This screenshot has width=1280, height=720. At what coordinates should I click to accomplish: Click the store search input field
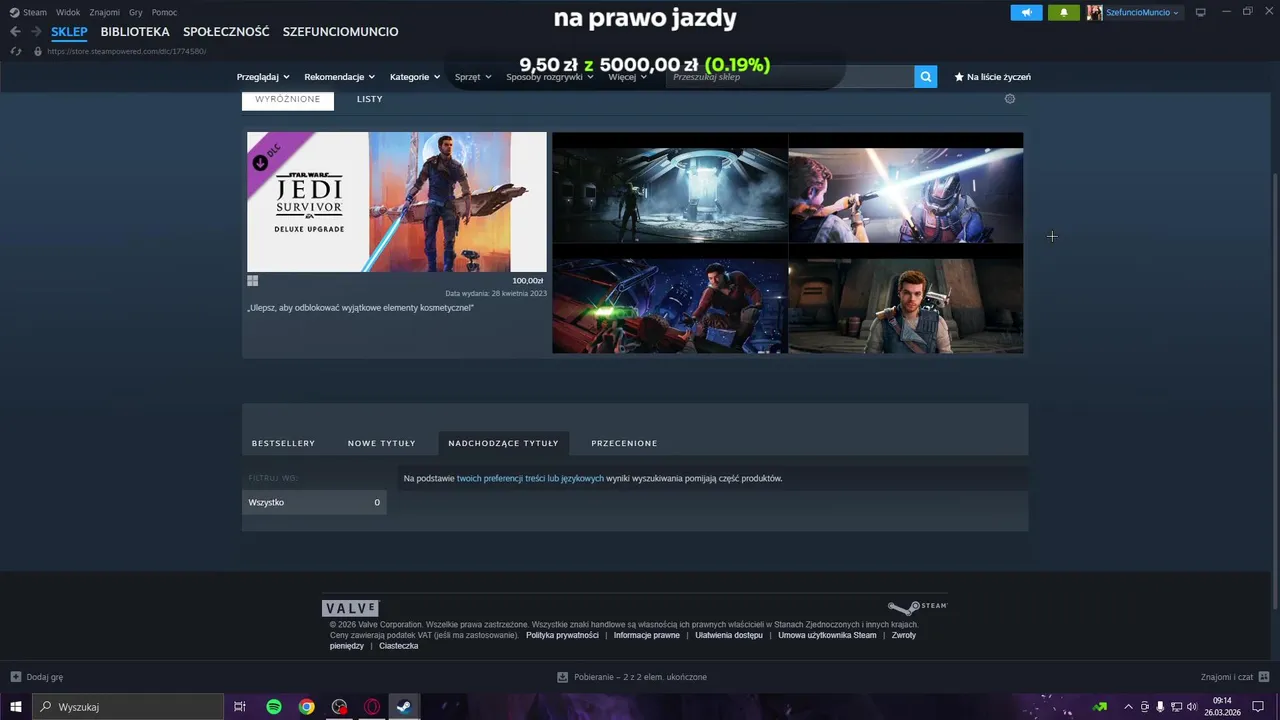(x=790, y=77)
